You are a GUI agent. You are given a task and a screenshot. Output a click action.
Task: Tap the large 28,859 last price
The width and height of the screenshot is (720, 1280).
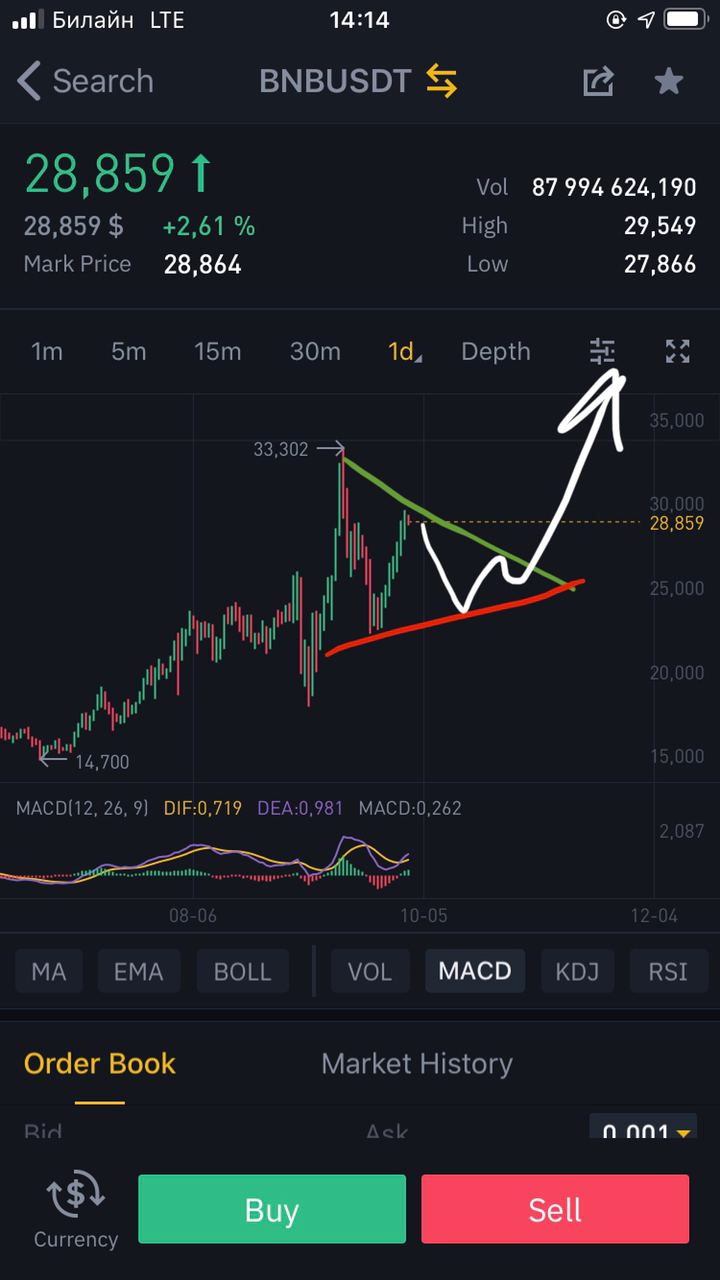[x=100, y=173]
